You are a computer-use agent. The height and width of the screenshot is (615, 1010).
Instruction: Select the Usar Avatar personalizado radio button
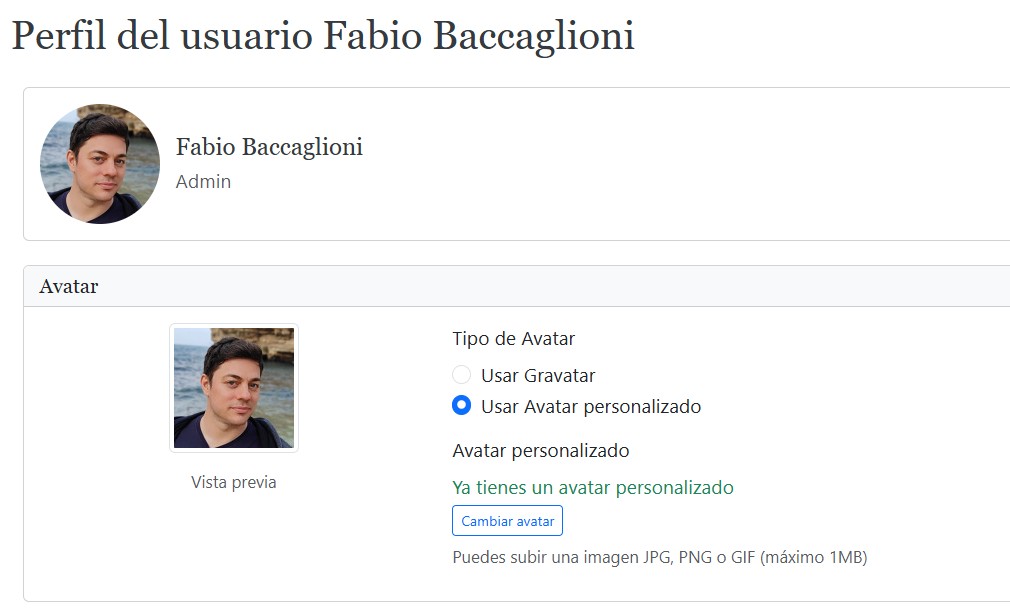click(461, 406)
